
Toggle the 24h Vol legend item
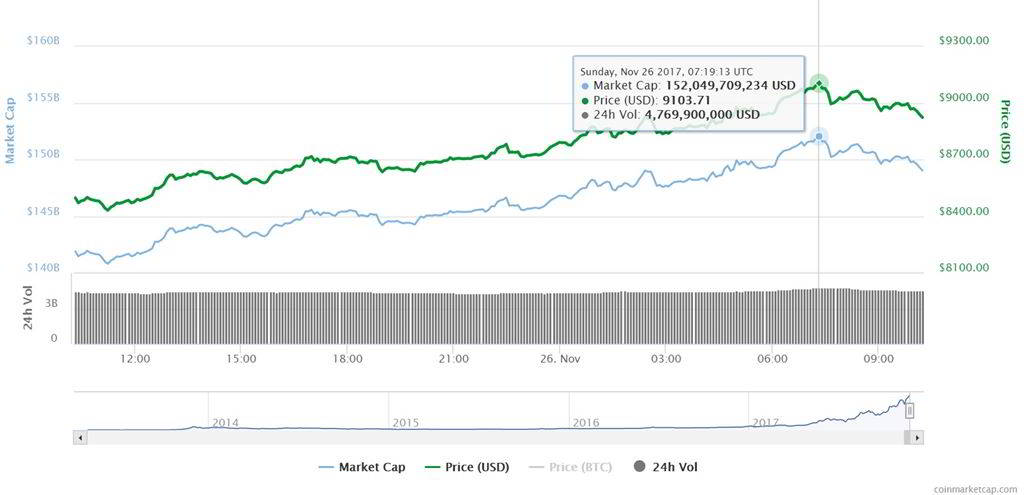point(665,467)
